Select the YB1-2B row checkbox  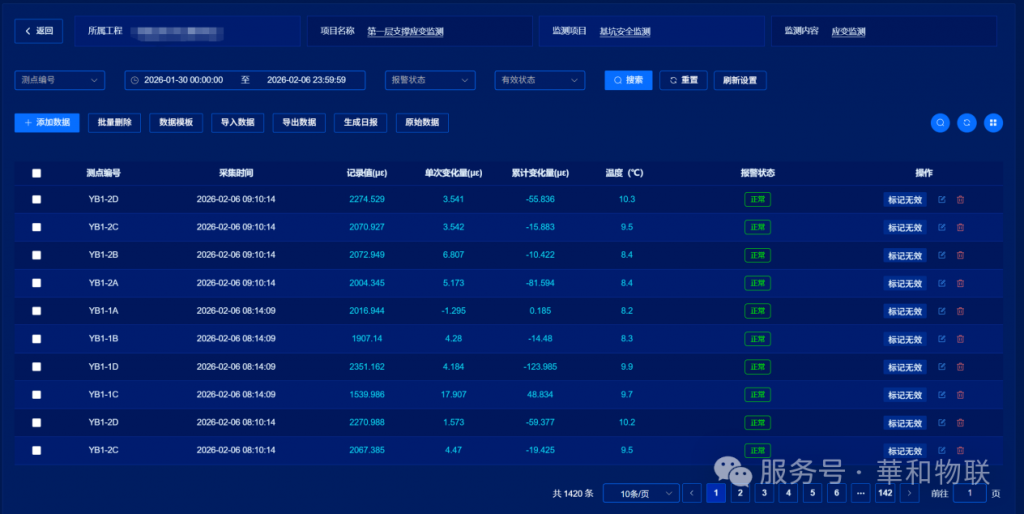37,255
